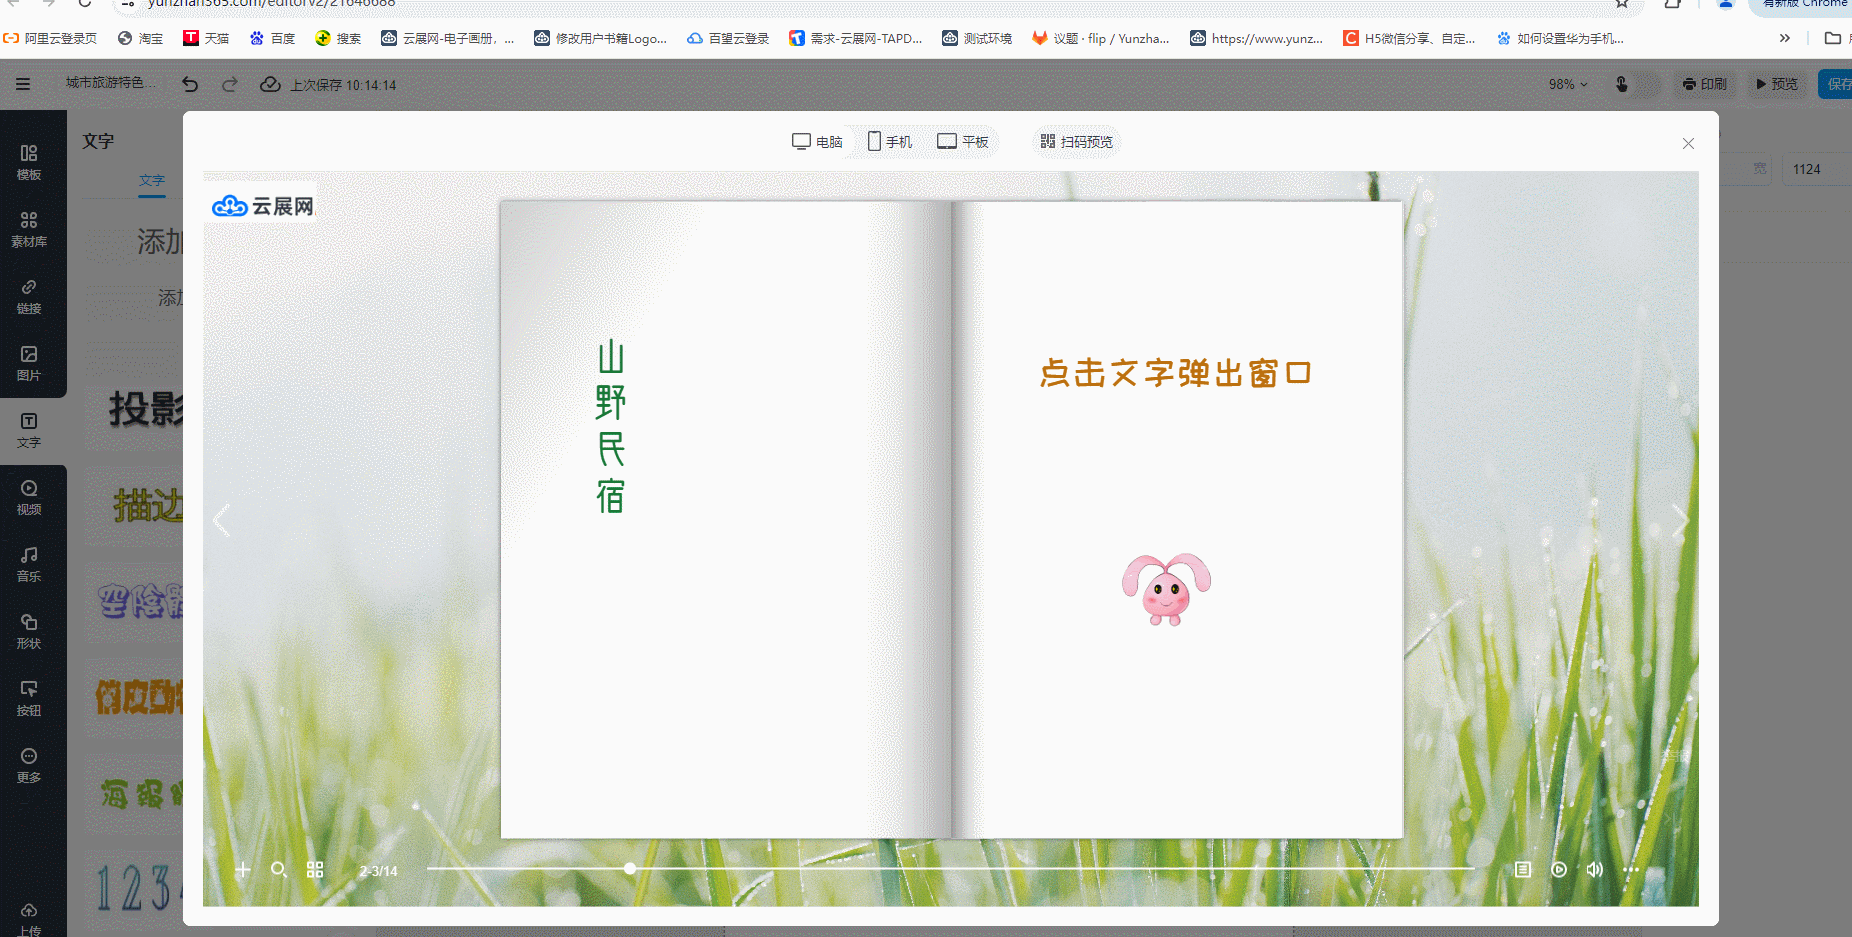Open the three-dots more options menu
1852x937 pixels.
(1631, 870)
